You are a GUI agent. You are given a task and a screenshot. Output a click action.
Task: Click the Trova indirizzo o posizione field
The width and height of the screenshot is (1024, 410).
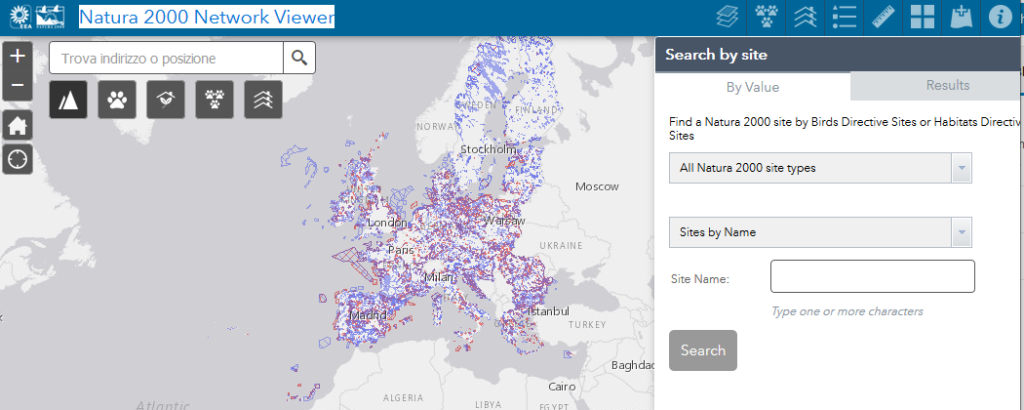click(167, 58)
